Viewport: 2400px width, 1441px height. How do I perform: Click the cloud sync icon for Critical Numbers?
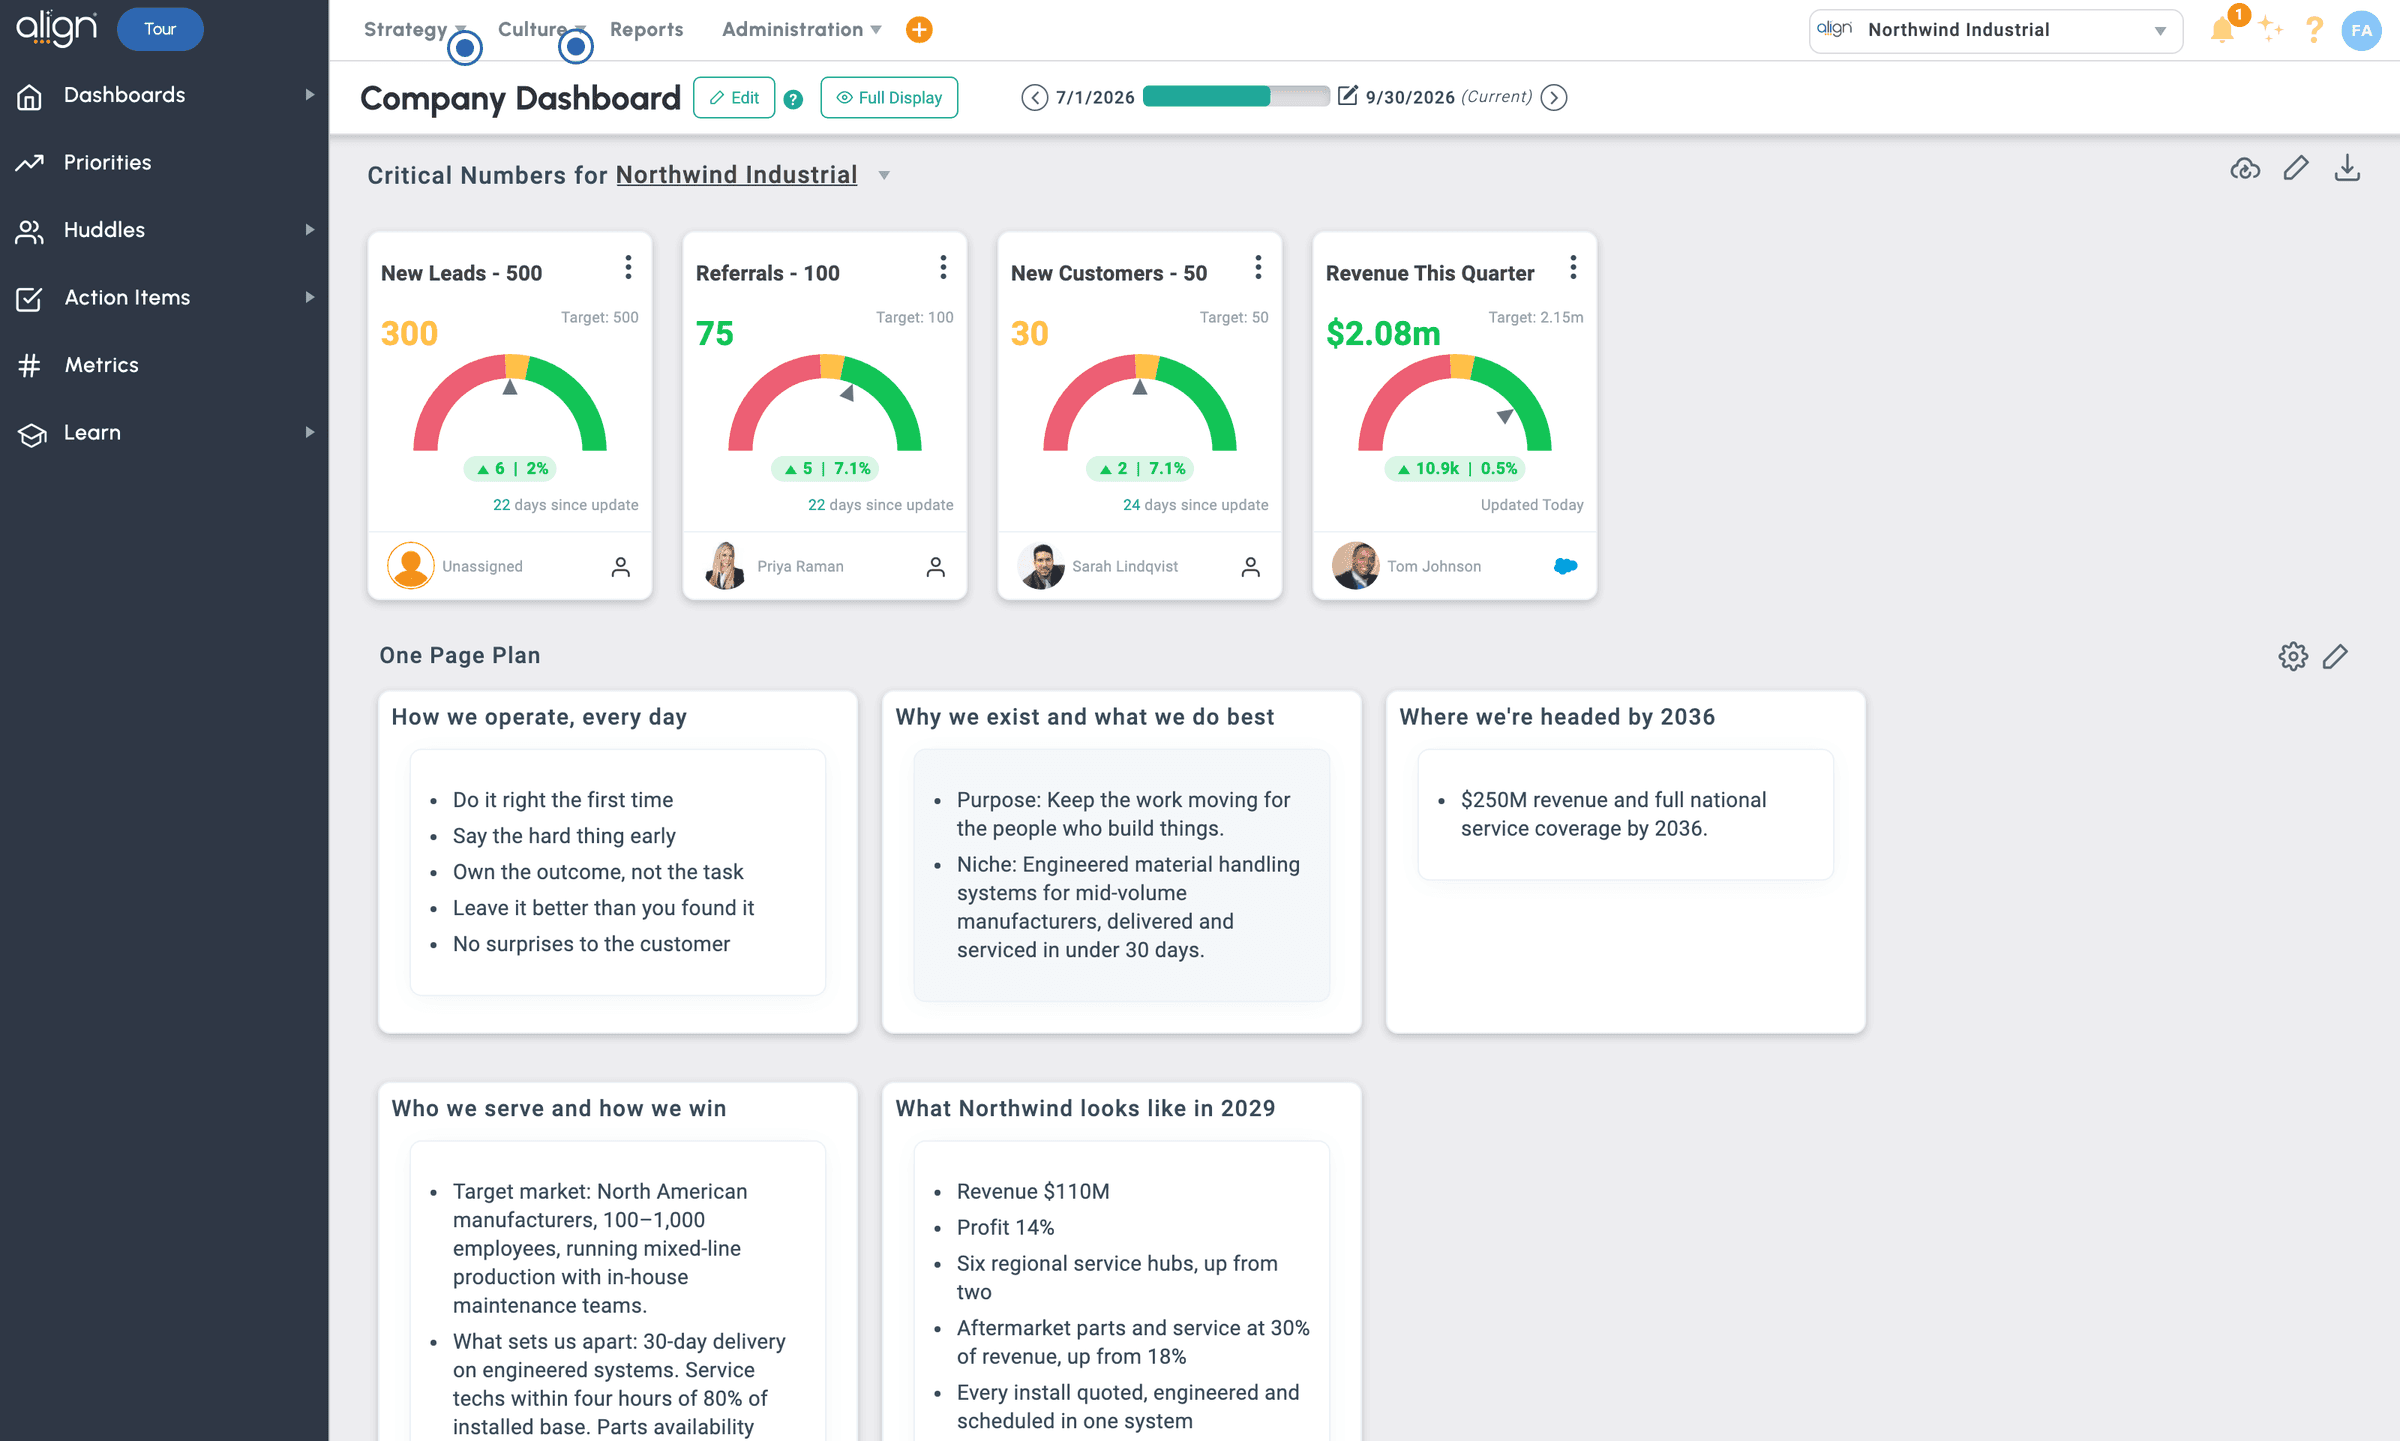[2245, 168]
